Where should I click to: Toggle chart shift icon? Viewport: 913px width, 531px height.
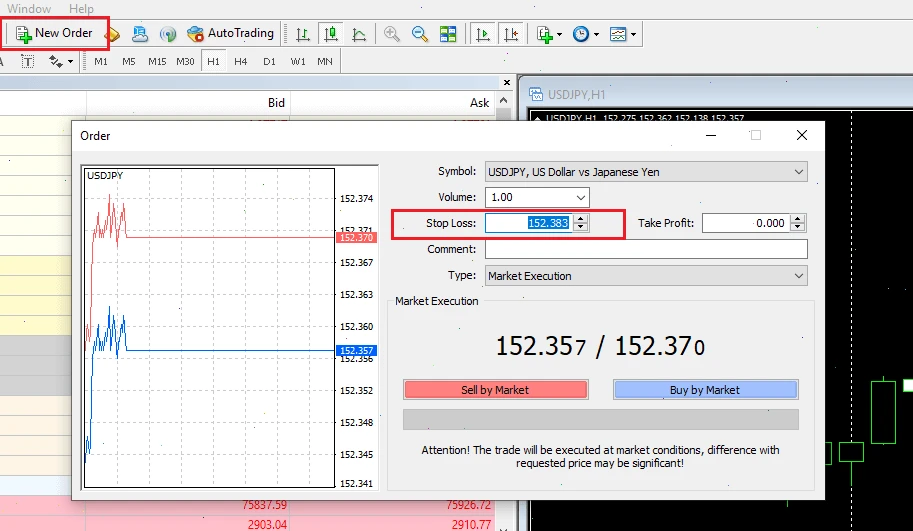[x=511, y=34]
